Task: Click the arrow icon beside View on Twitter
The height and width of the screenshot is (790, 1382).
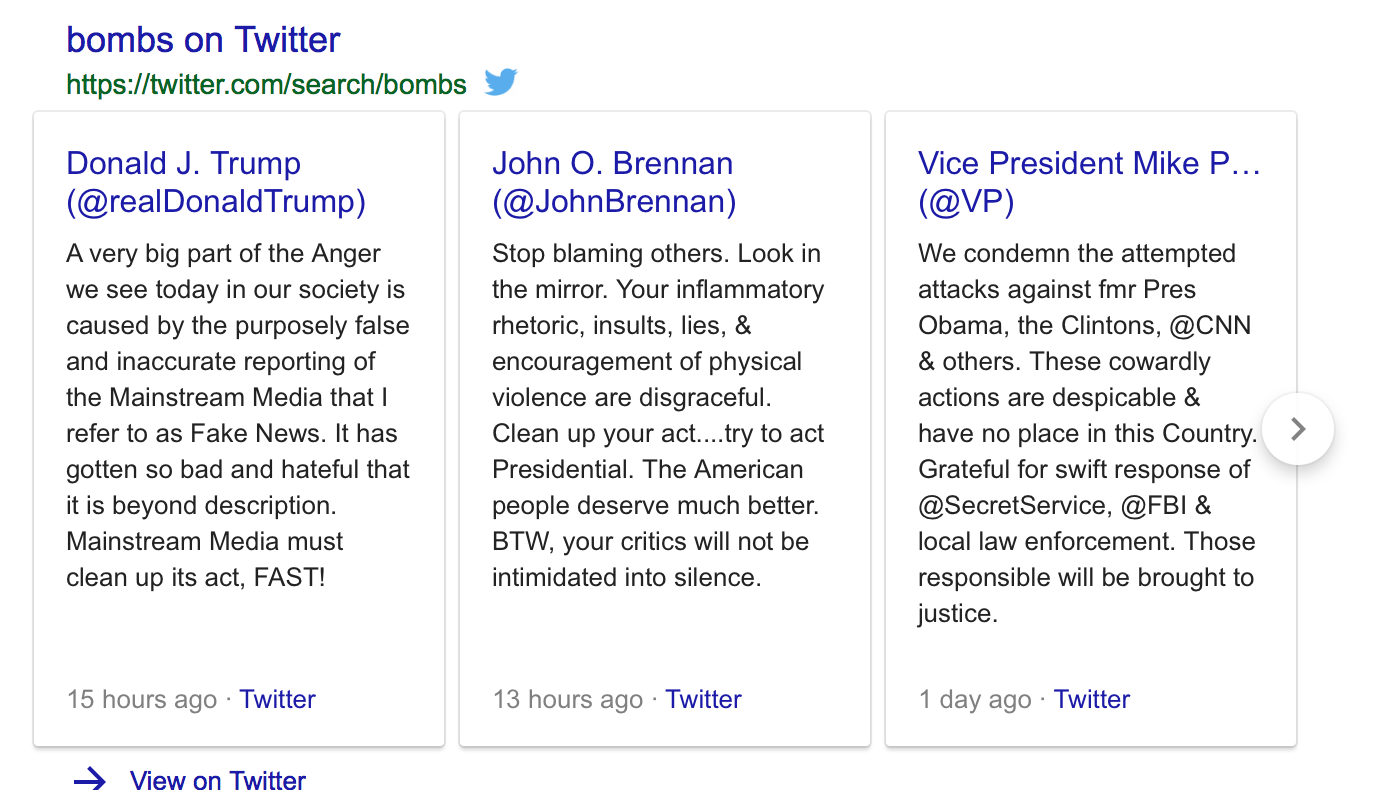Action: [x=90, y=780]
